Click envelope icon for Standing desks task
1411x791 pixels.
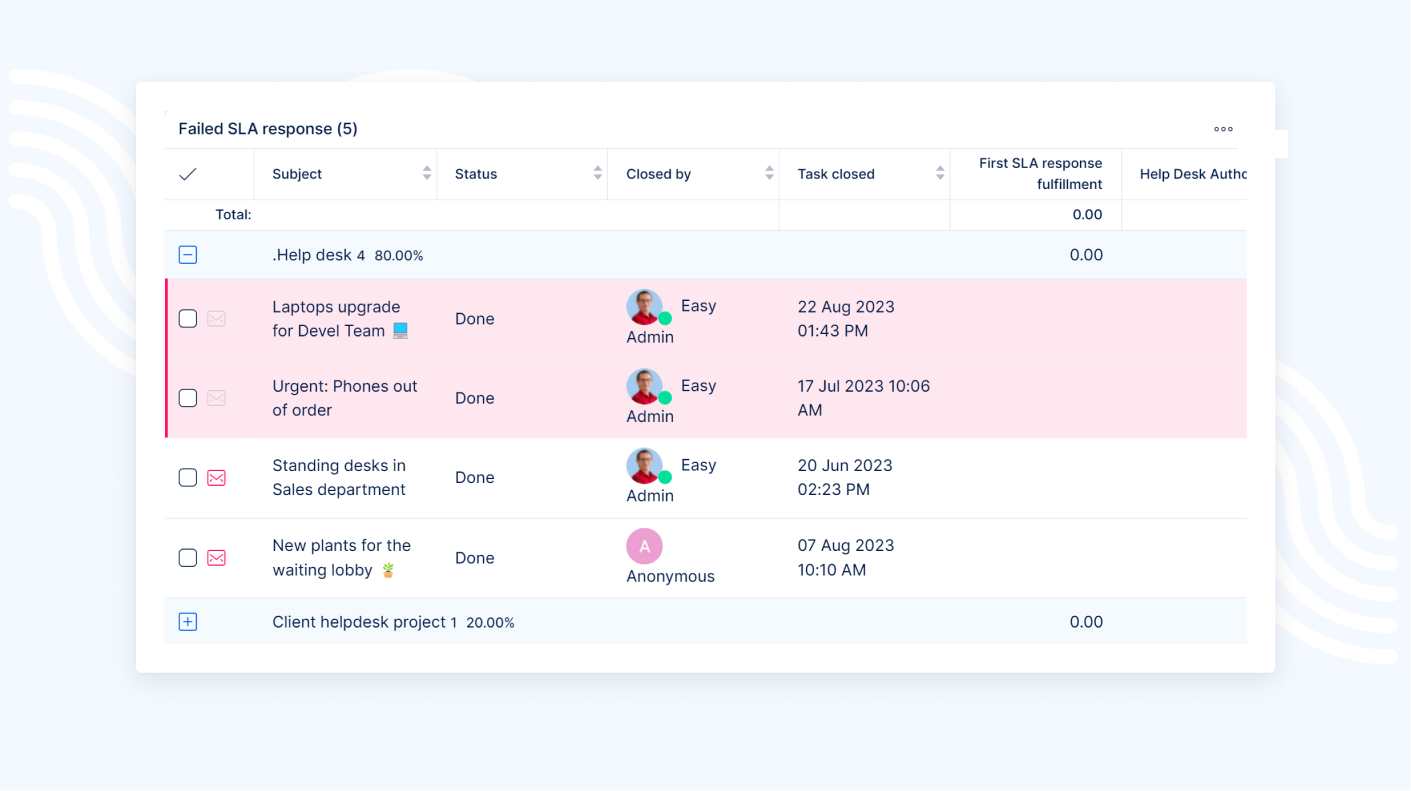(216, 478)
